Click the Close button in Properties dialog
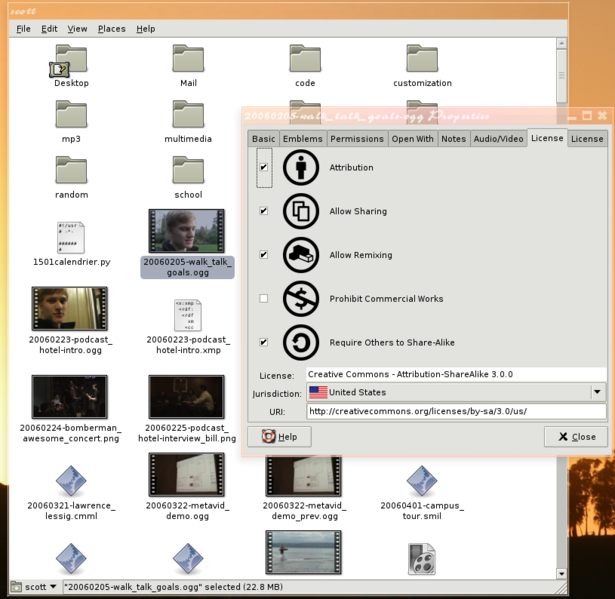The height and width of the screenshot is (599, 615). [576, 437]
